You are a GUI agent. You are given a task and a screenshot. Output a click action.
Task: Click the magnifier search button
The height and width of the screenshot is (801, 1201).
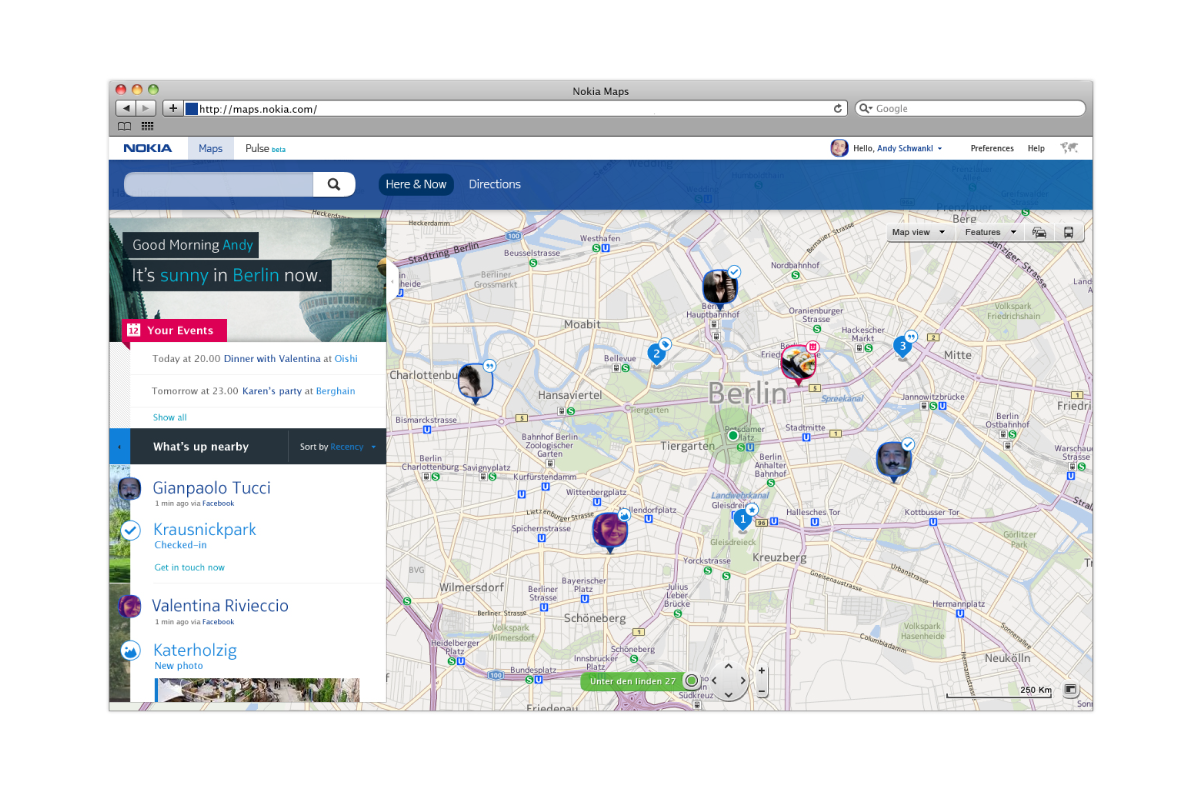(334, 184)
